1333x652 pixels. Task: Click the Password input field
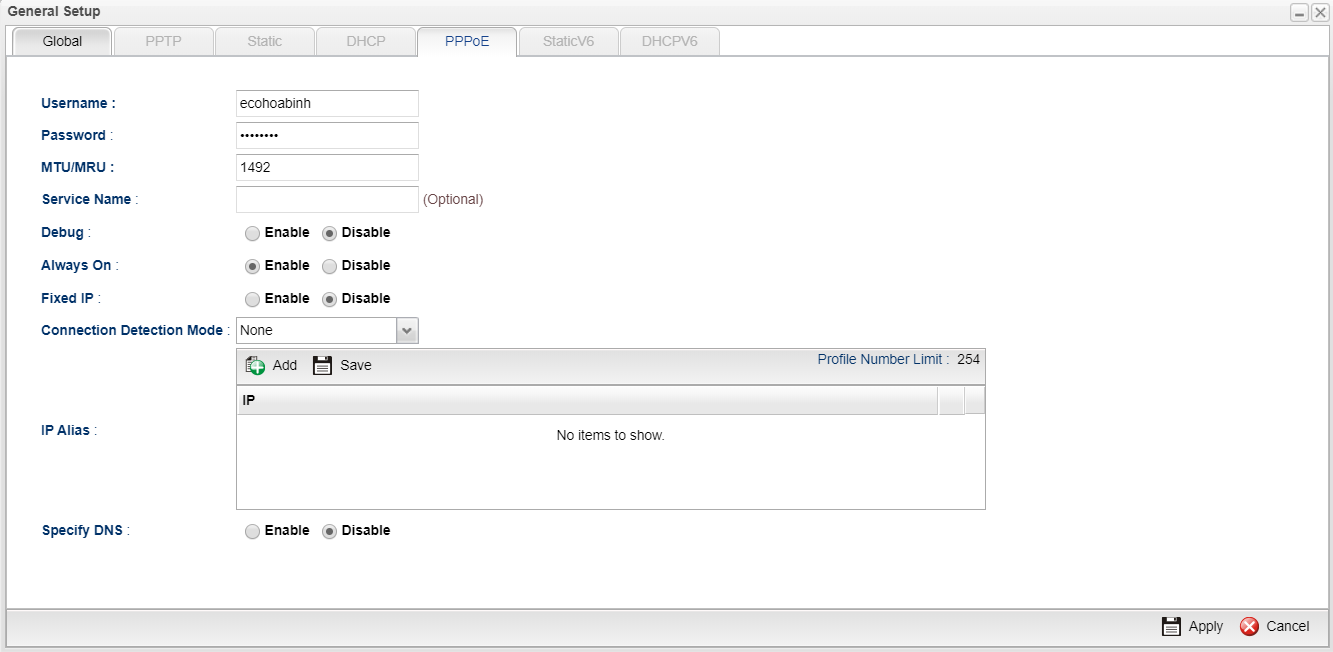327,135
